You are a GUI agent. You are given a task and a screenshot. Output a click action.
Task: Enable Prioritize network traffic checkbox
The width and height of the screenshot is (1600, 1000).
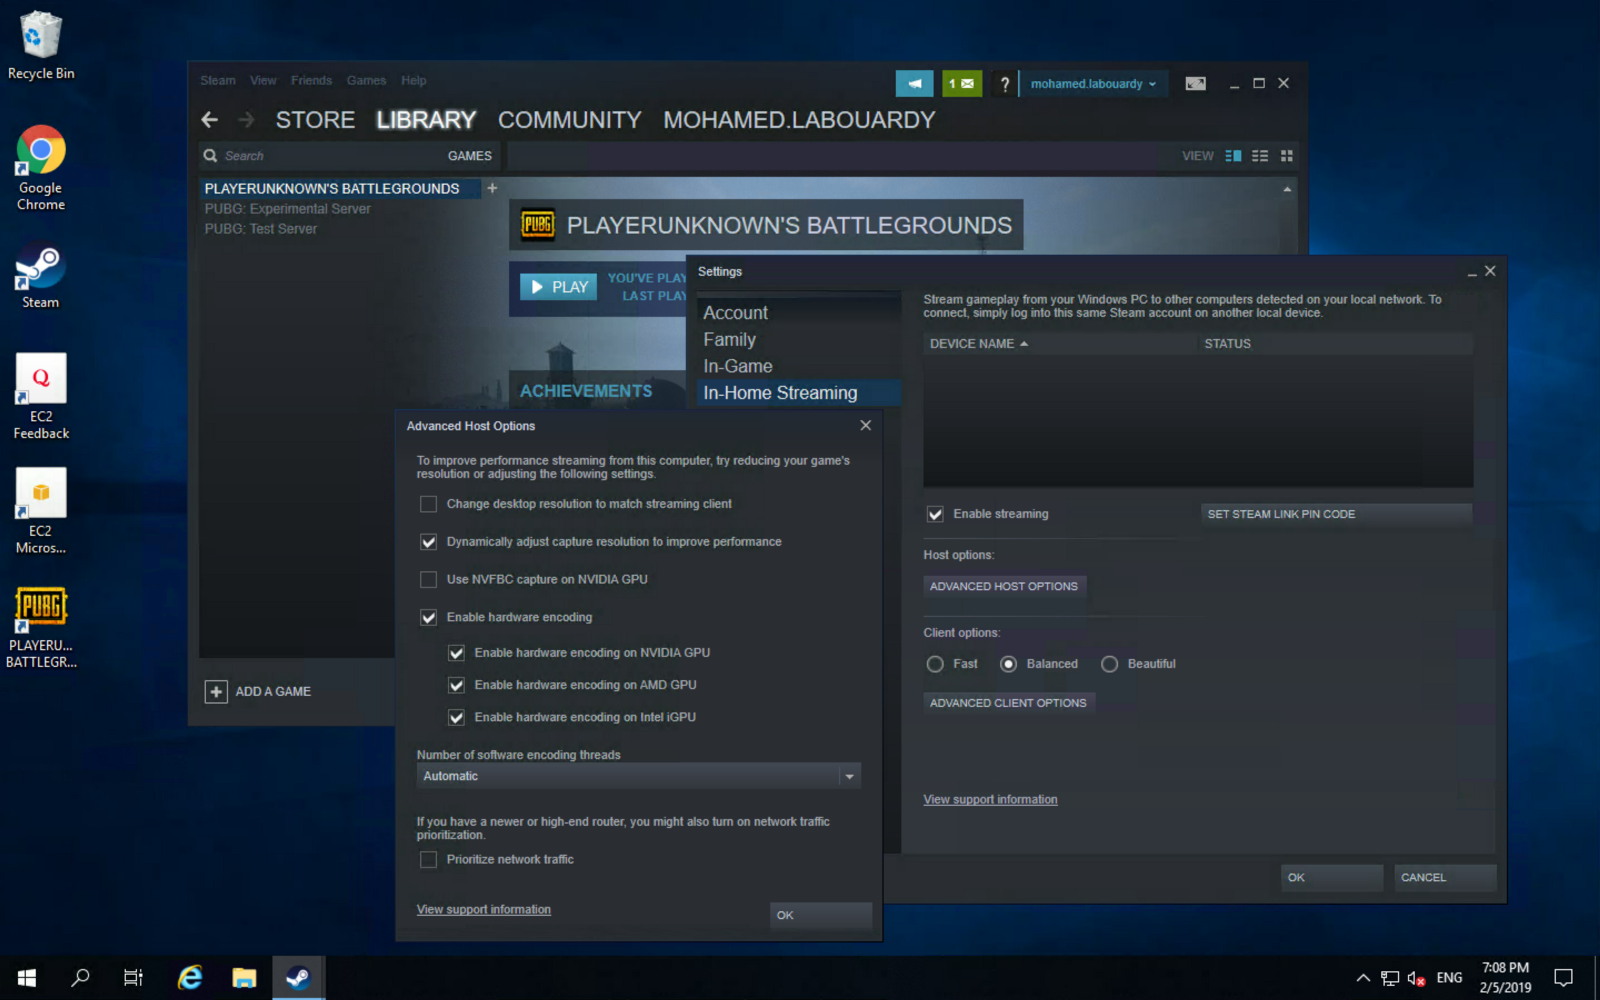[429, 860]
